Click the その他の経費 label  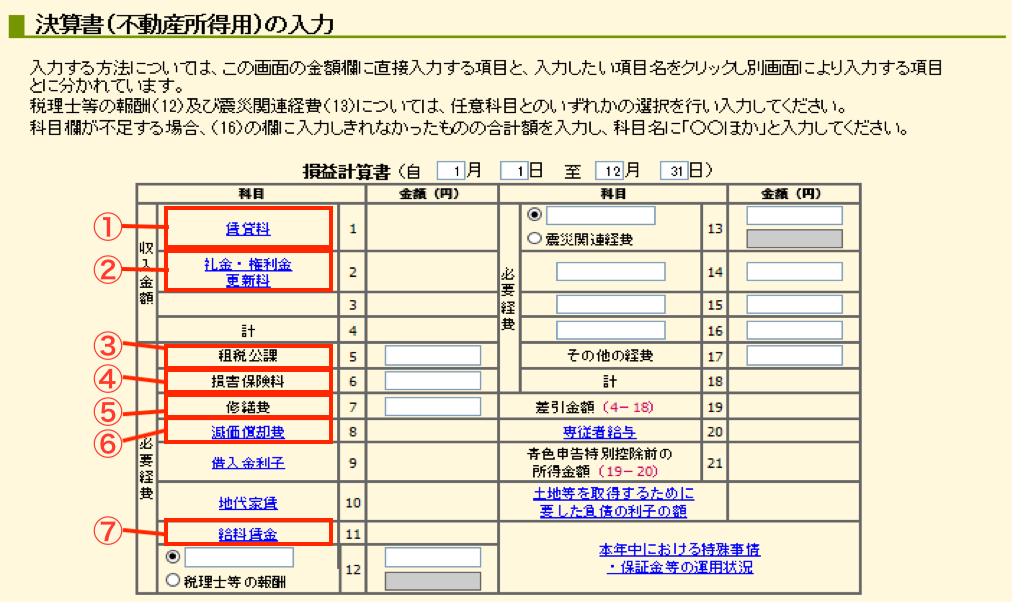pos(610,356)
